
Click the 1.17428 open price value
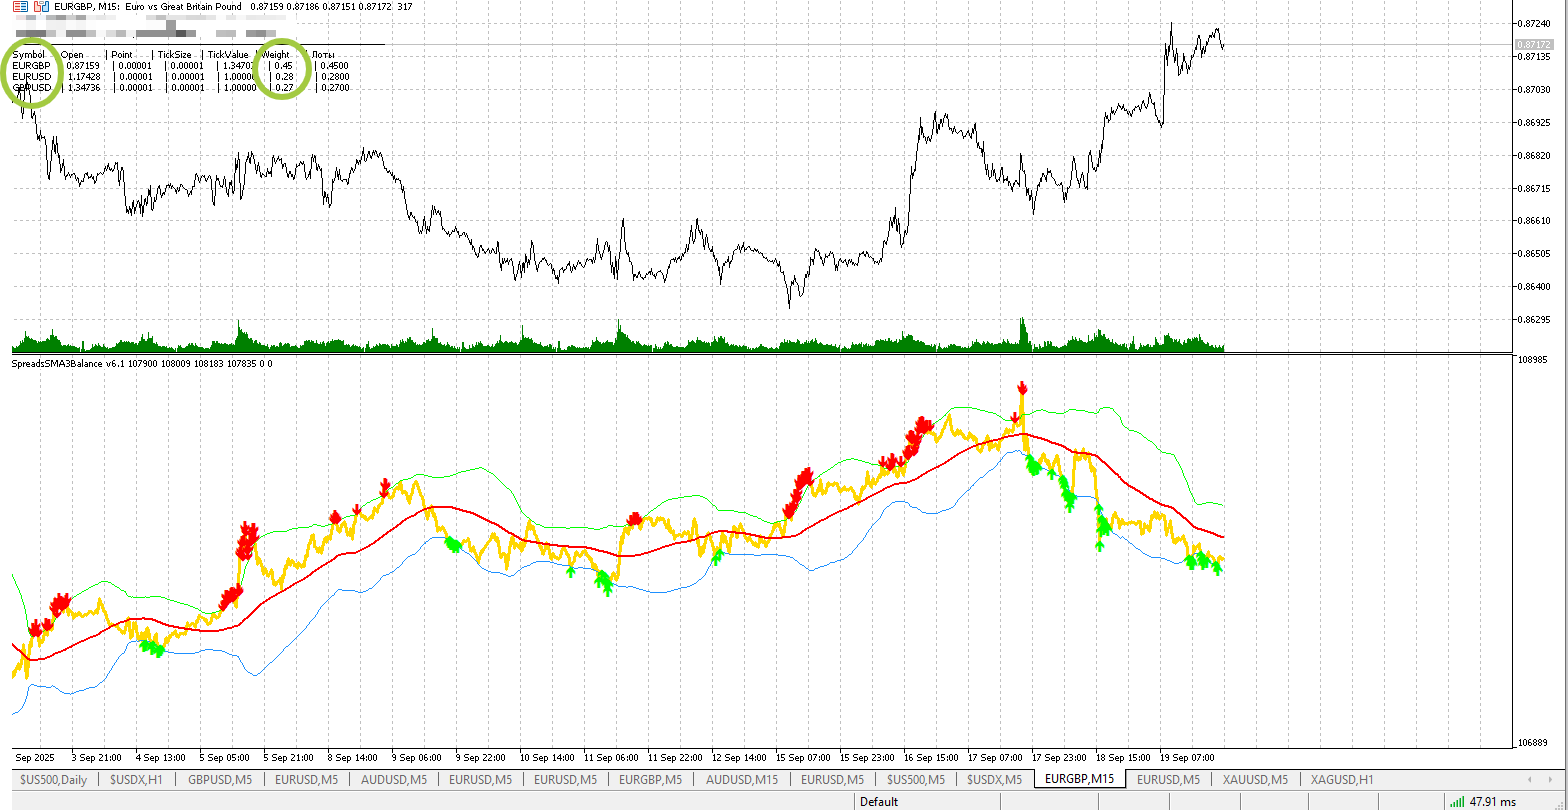pos(83,76)
